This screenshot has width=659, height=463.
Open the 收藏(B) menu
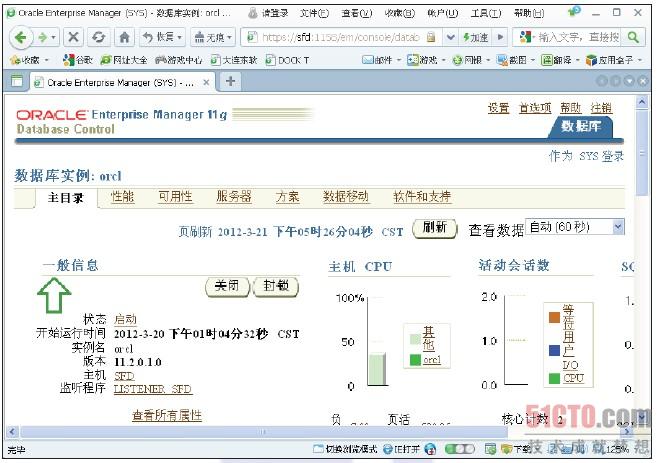pyautogui.click(x=400, y=13)
